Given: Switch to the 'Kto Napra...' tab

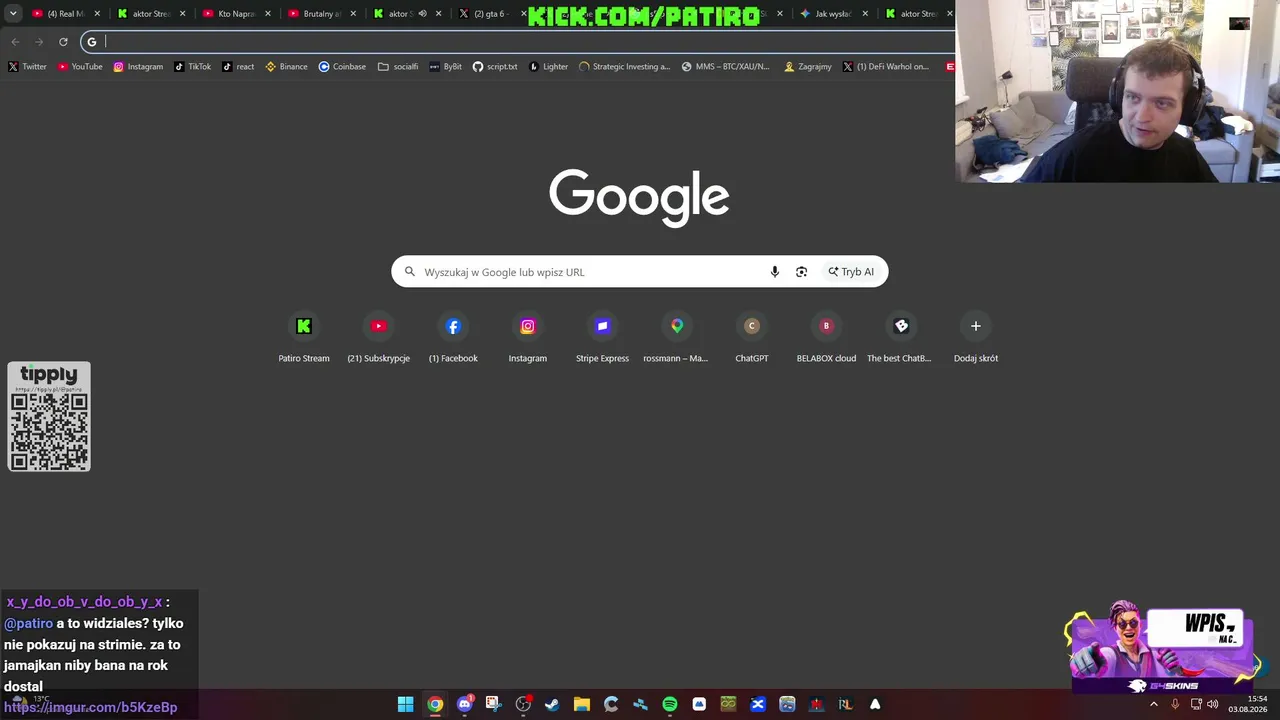Looking at the screenshot, I should tap(237, 14).
